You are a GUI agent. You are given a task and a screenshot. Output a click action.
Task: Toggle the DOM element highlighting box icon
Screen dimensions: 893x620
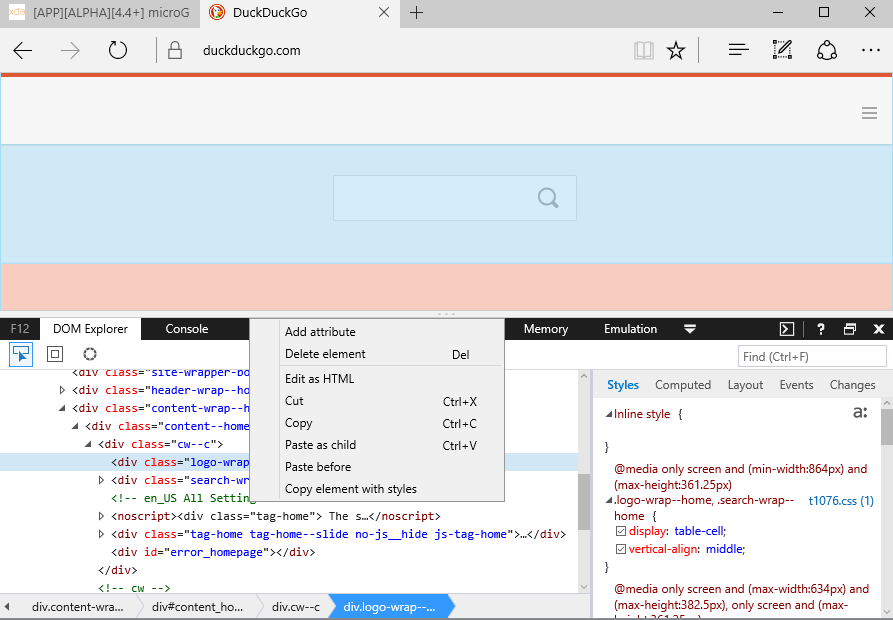coord(55,354)
